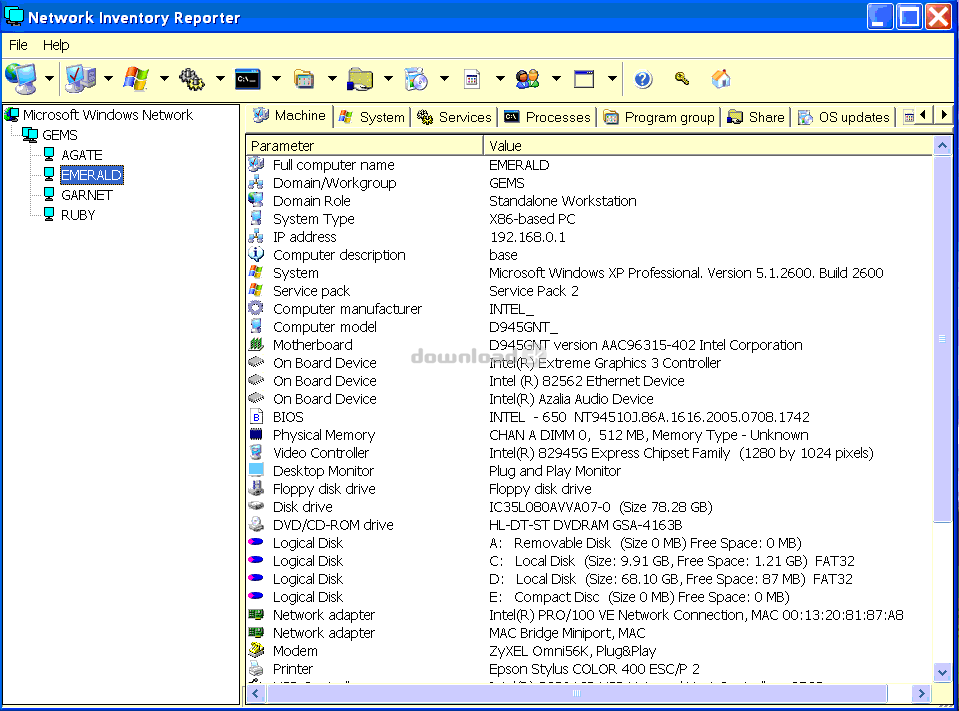This screenshot has height=711, width=959.
Task: Open the File menu
Action: click(18, 45)
